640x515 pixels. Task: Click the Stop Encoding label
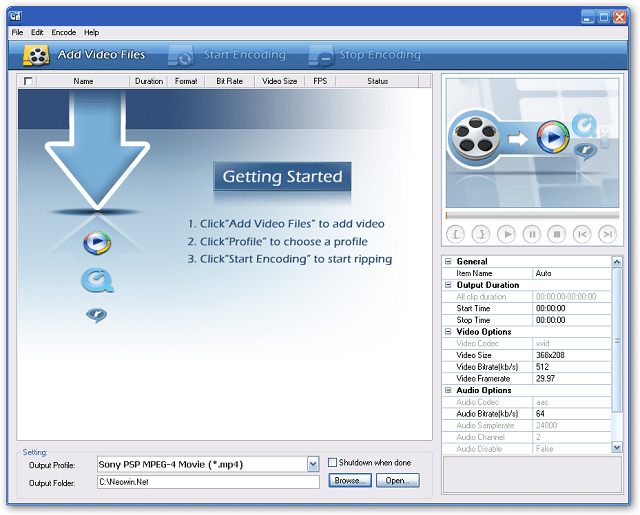click(380, 54)
